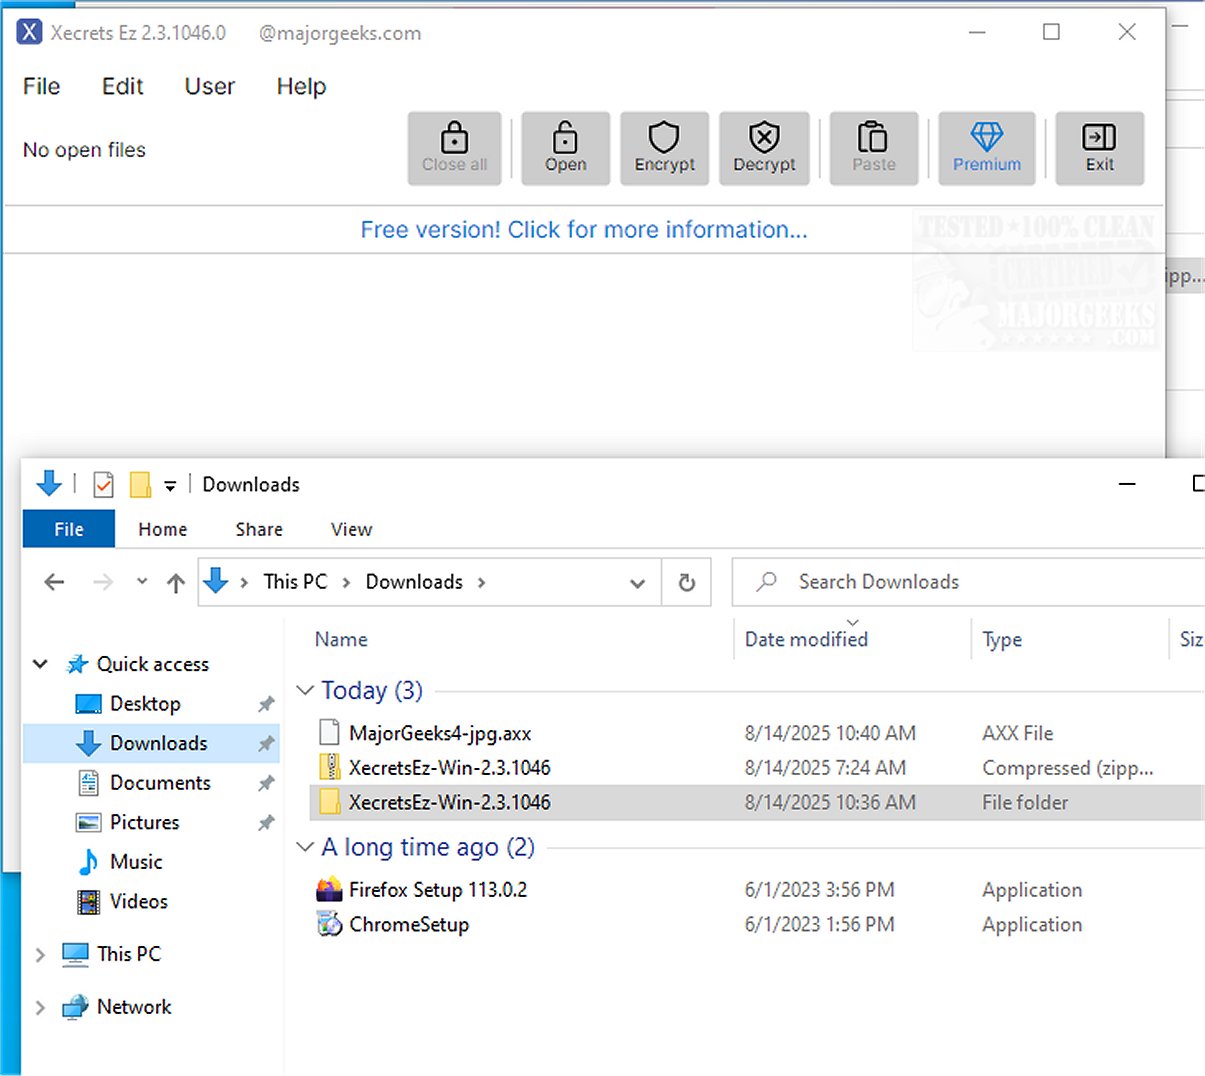
Task: Select Documents in Quick access
Action: (x=160, y=783)
